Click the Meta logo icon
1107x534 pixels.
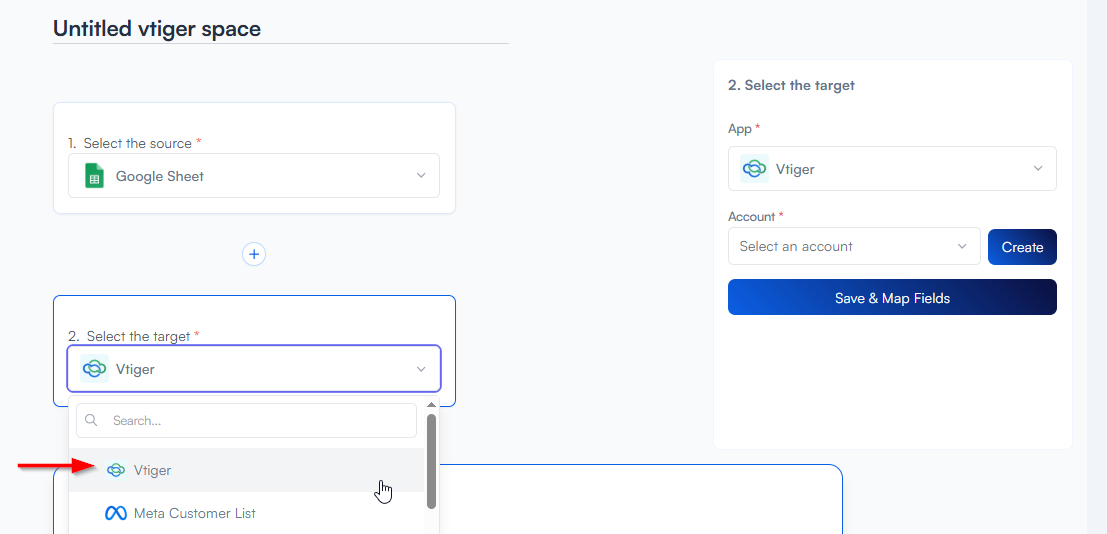pyautogui.click(x=116, y=513)
